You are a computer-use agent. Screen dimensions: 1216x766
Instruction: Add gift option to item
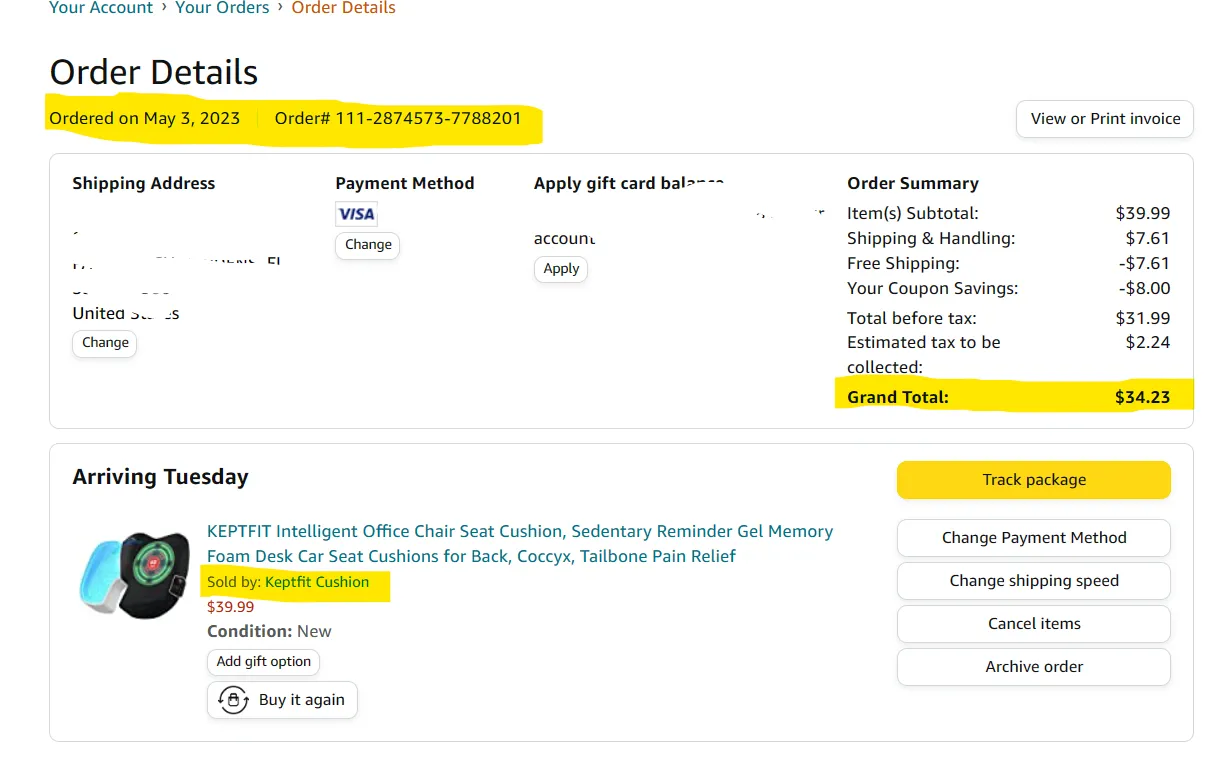(264, 662)
